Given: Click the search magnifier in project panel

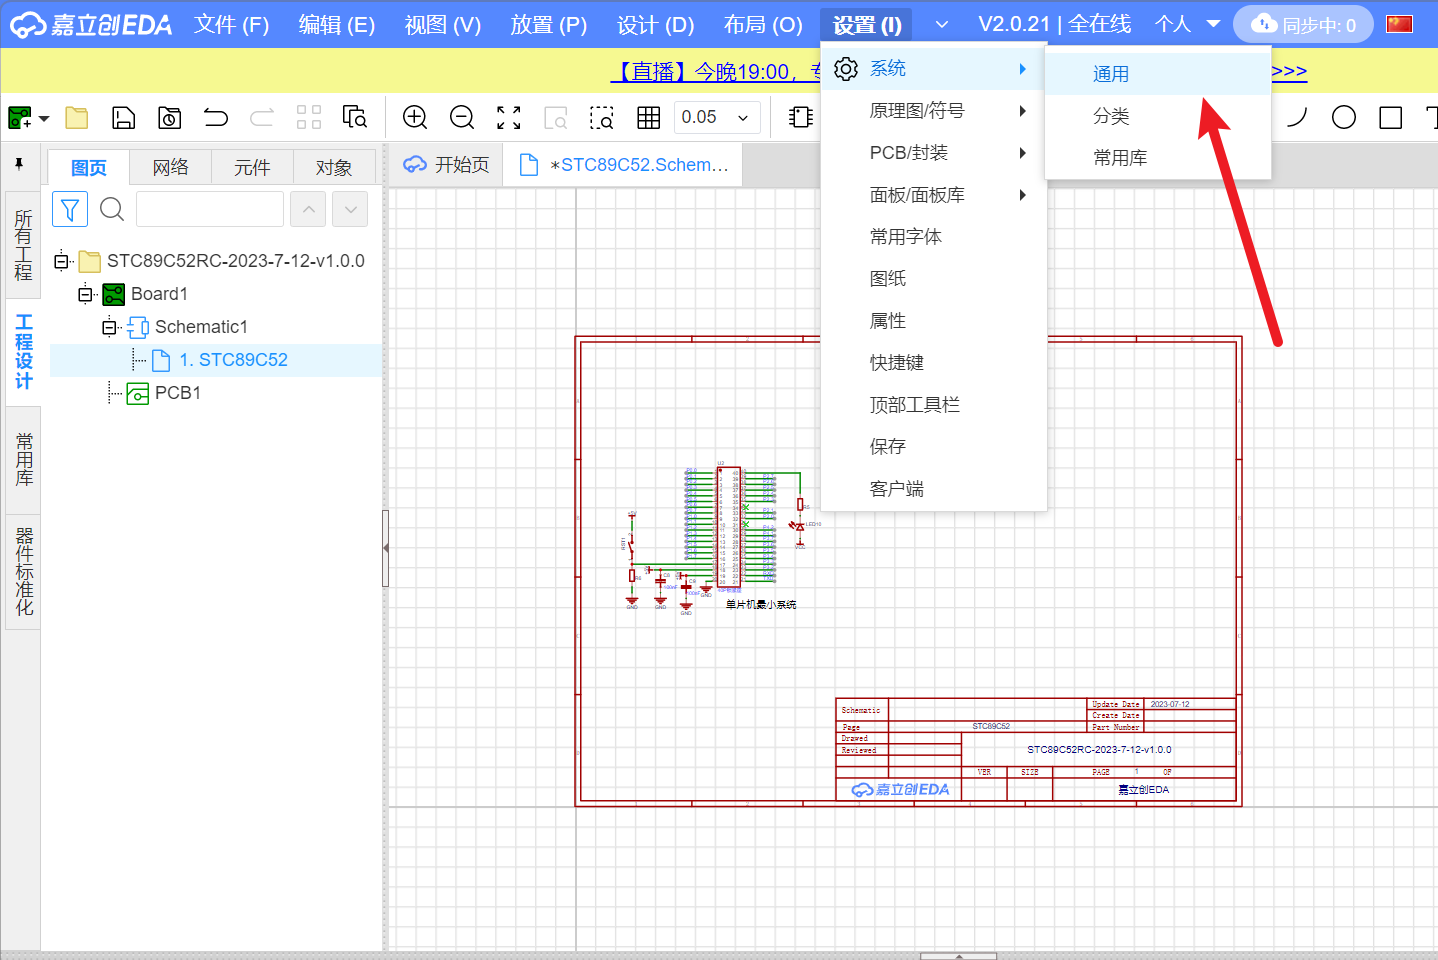Looking at the screenshot, I should pos(112,209).
